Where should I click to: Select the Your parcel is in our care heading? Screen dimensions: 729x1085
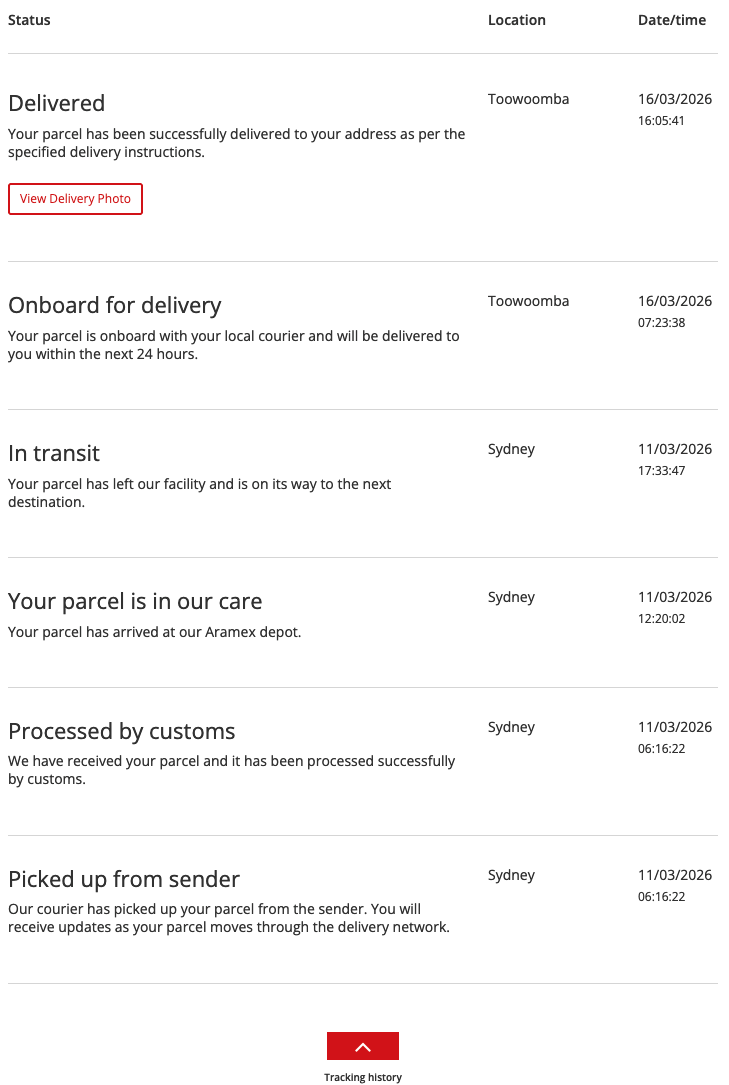(x=135, y=601)
